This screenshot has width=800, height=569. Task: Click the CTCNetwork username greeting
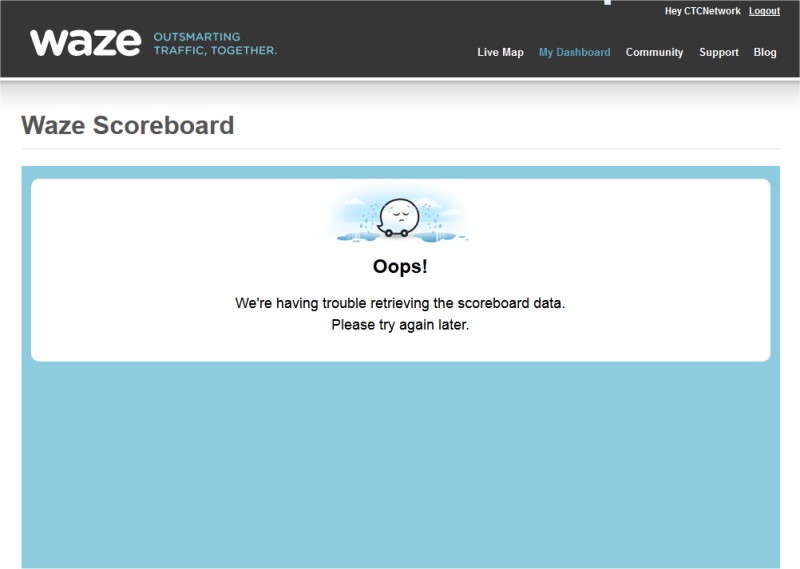(702, 11)
